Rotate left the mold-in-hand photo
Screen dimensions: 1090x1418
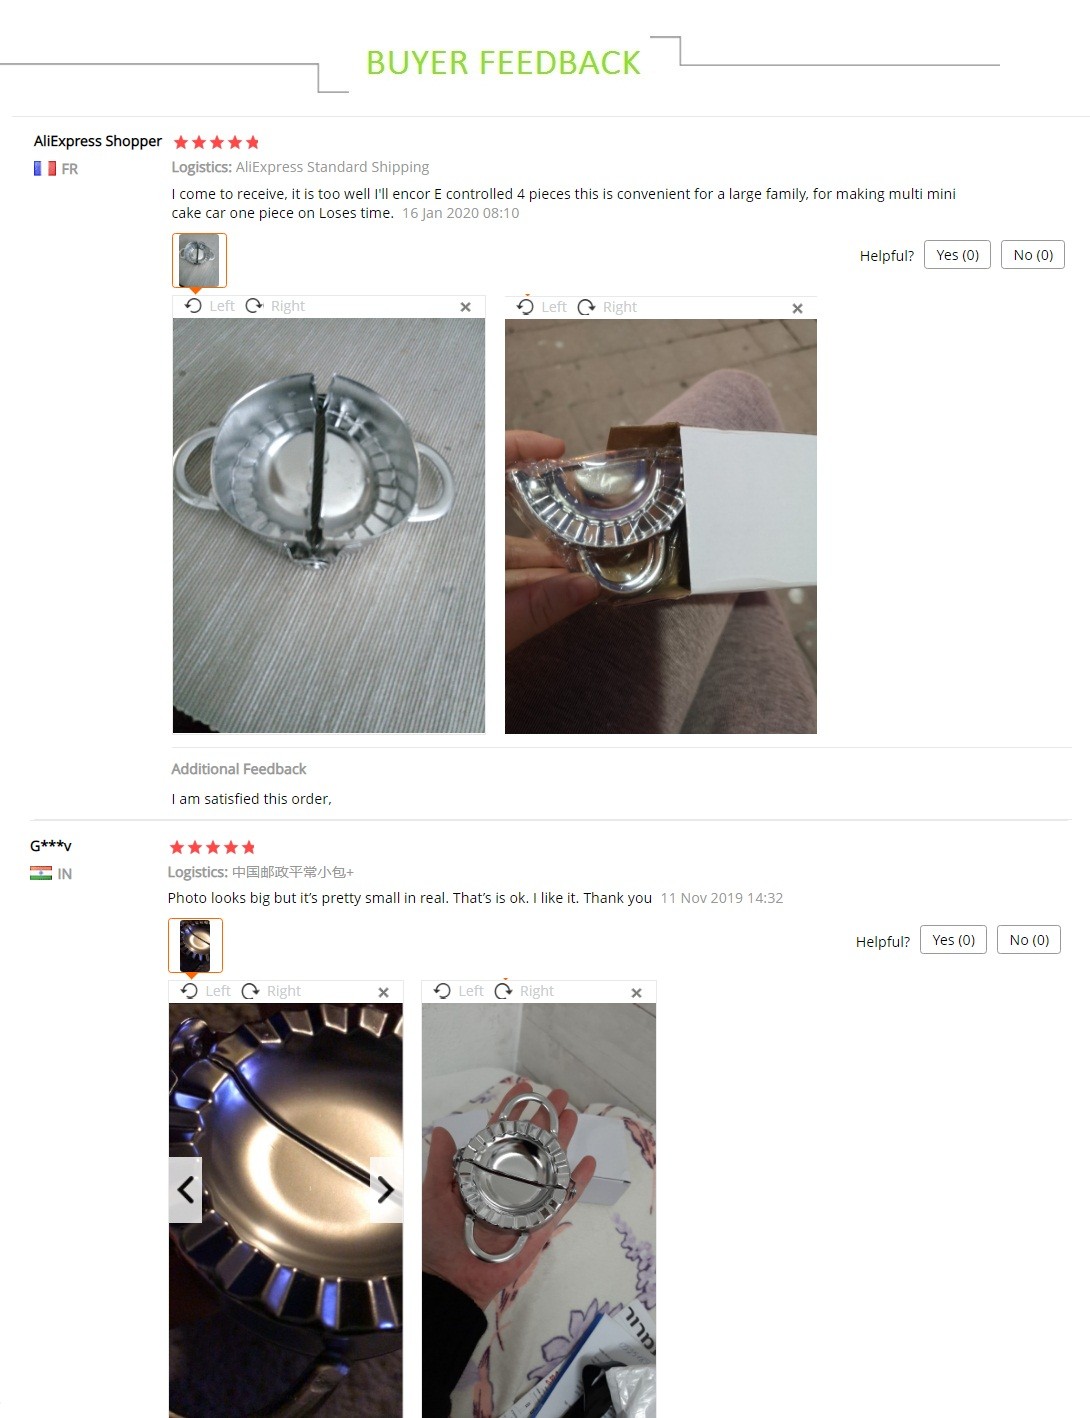pos(459,991)
